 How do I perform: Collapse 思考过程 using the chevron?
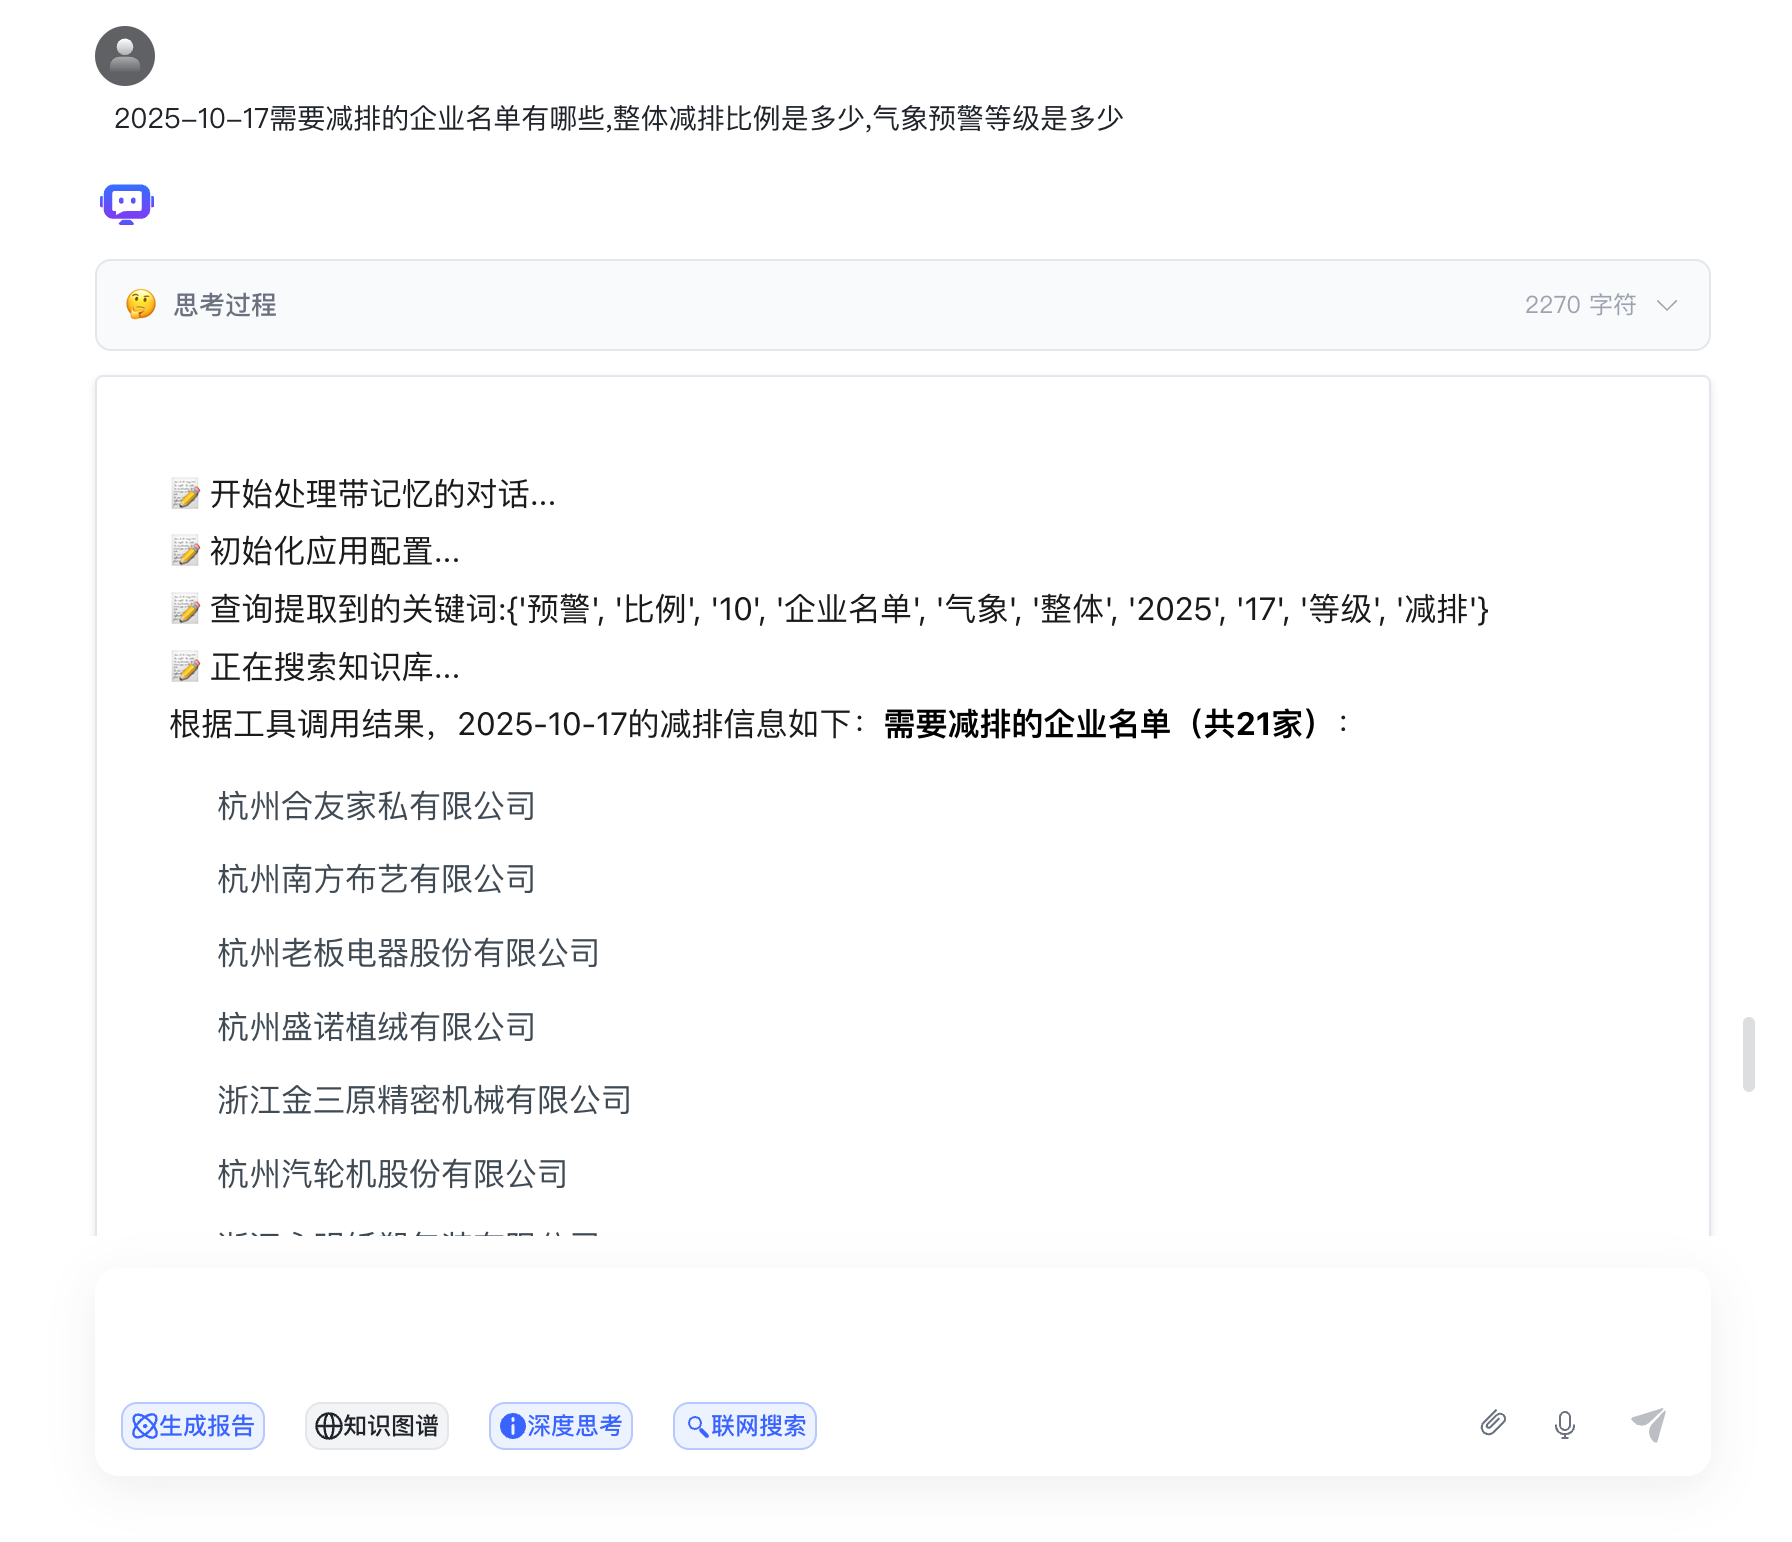[1668, 306]
